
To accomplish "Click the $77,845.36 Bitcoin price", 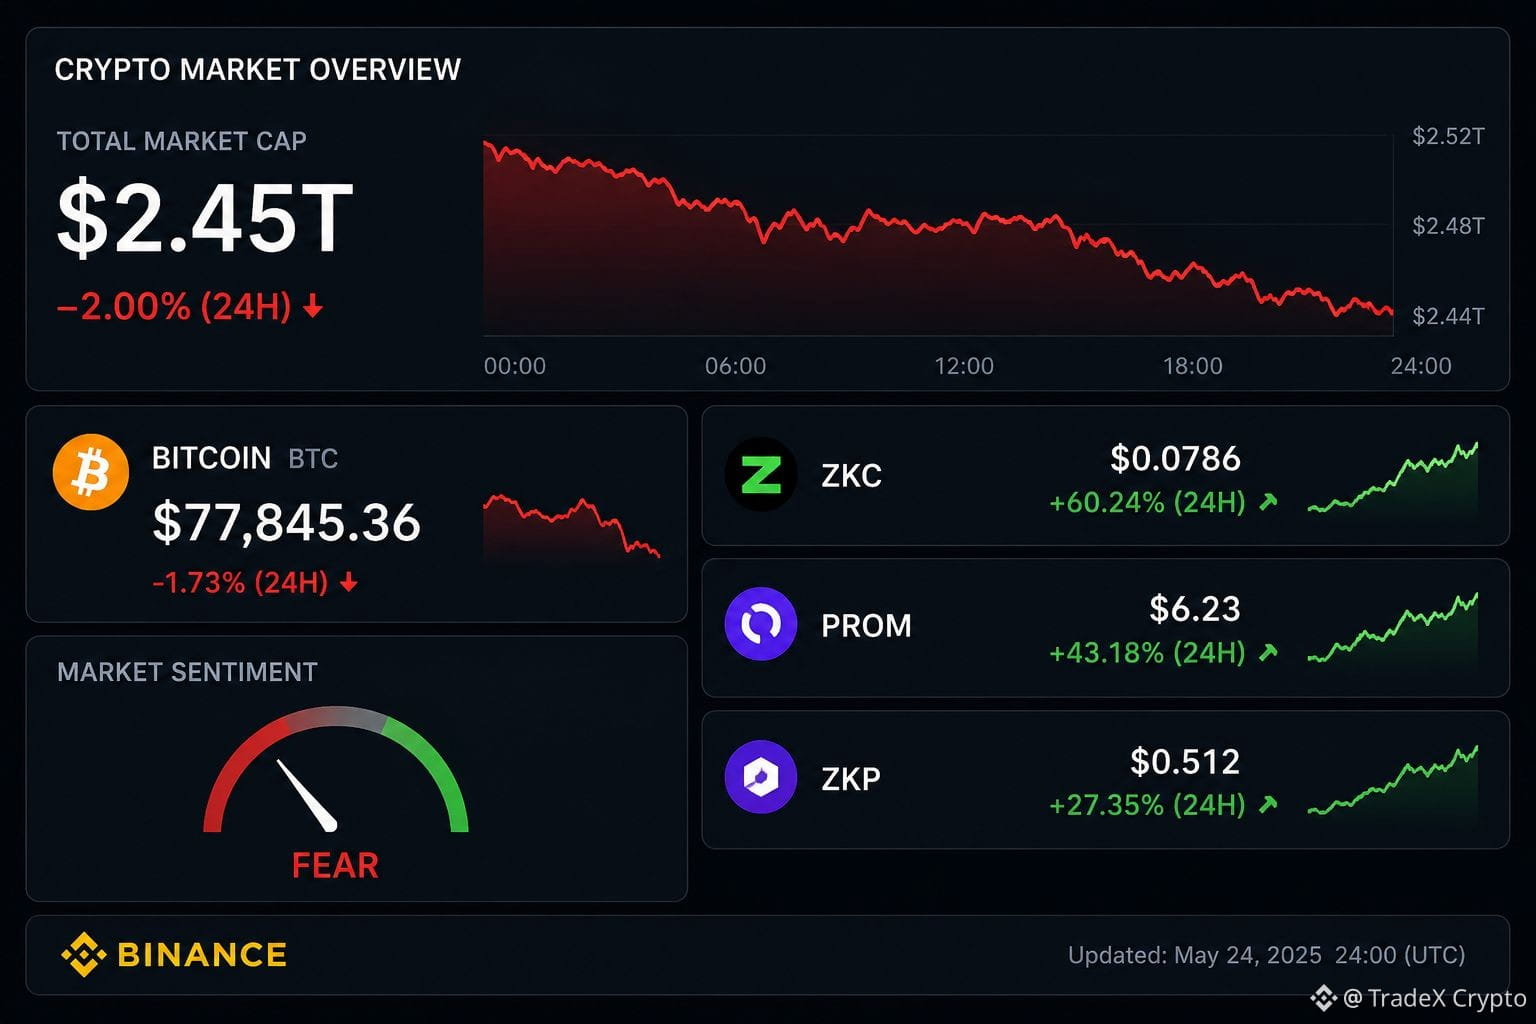I will [286, 523].
